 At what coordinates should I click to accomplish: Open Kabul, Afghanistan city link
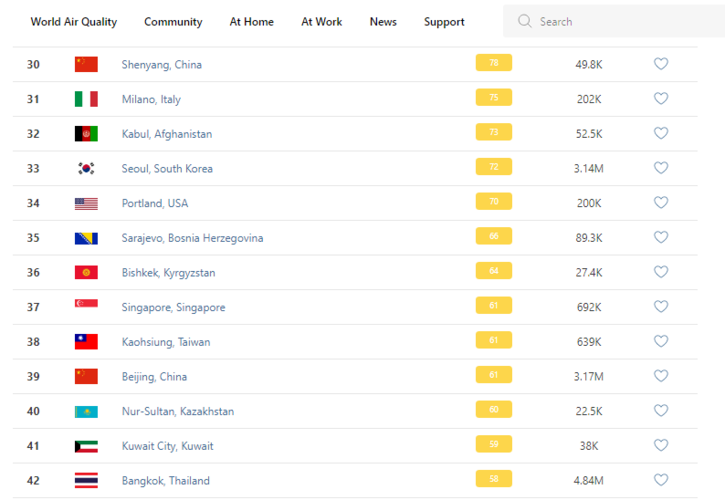point(166,134)
